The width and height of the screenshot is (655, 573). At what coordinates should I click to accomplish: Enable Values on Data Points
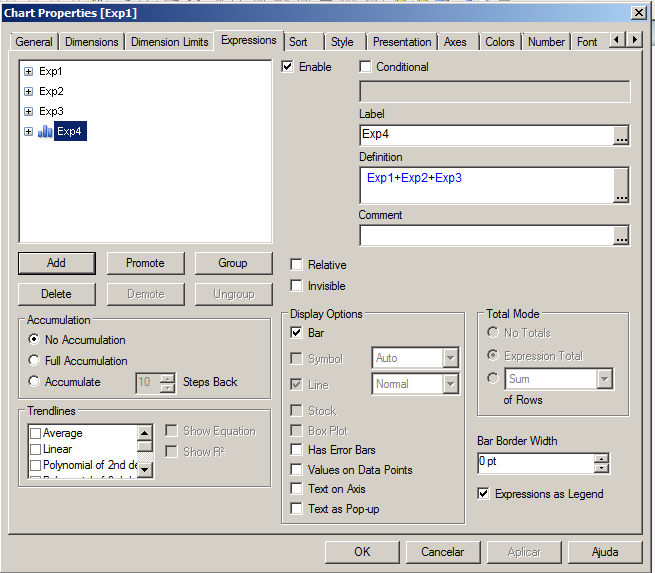pyautogui.click(x=296, y=469)
